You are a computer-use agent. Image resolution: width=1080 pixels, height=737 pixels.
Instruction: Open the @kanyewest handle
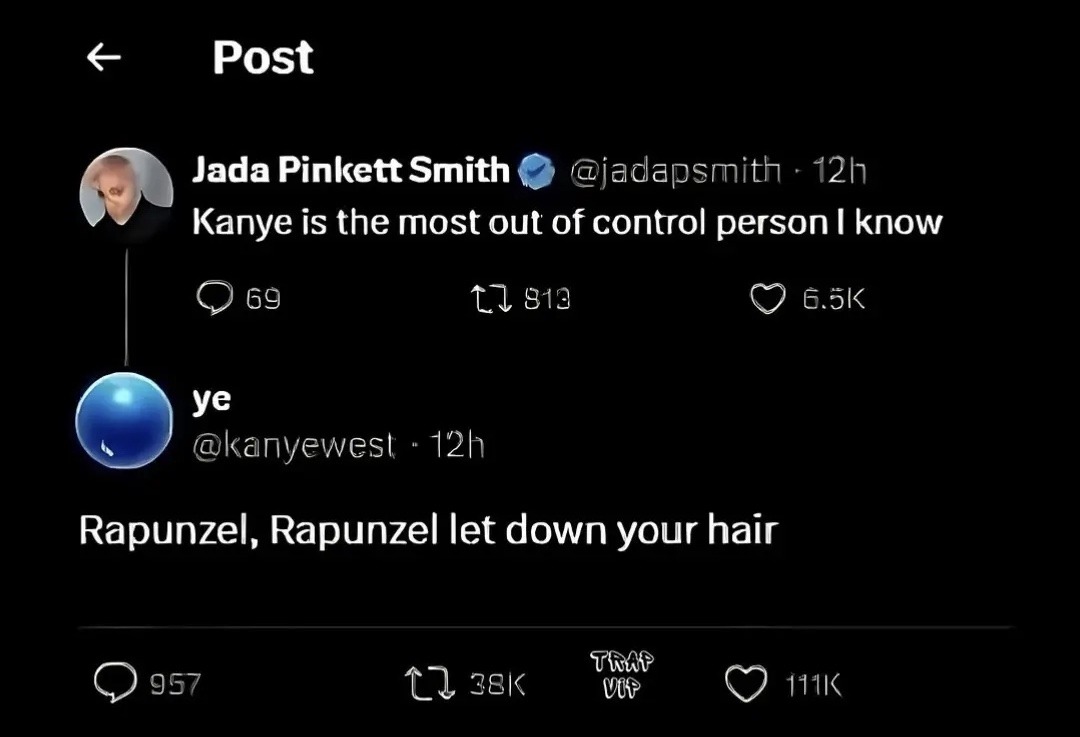pyautogui.click(x=294, y=444)
